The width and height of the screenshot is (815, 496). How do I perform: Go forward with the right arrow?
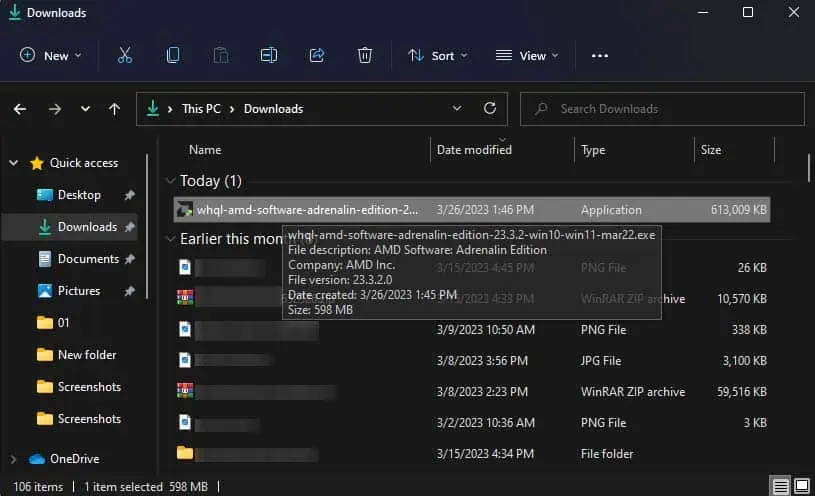pos(55,109)
